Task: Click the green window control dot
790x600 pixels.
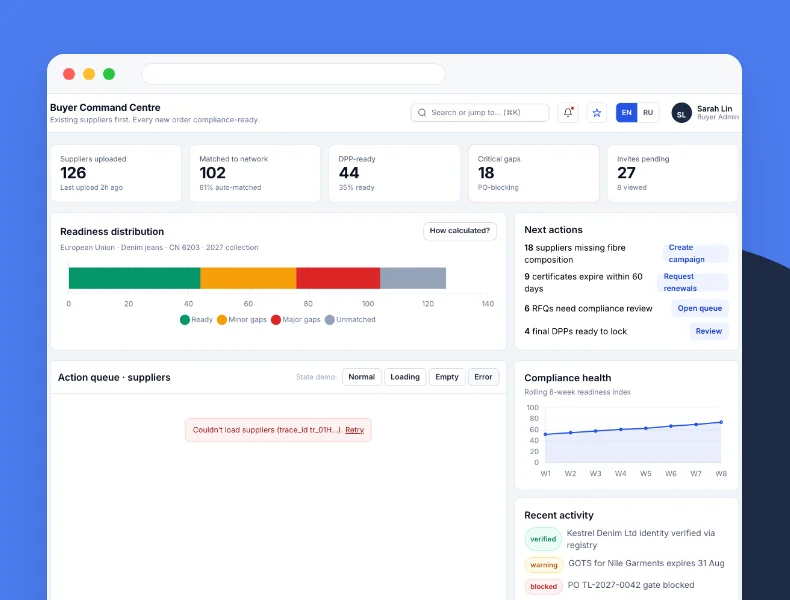Action: 109,74
